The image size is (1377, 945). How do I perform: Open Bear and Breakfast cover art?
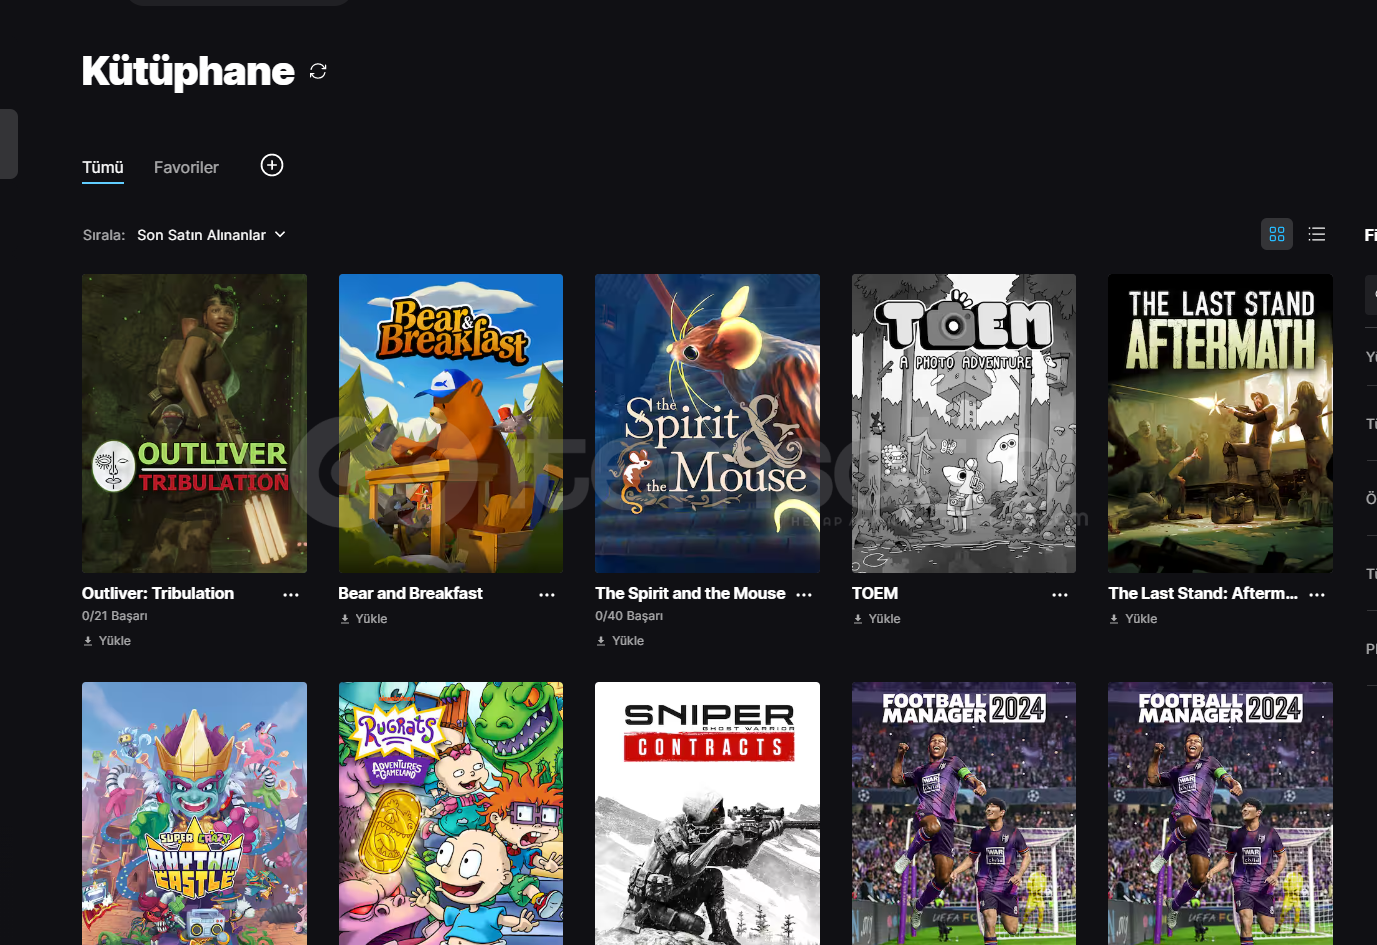pos(451,423)
